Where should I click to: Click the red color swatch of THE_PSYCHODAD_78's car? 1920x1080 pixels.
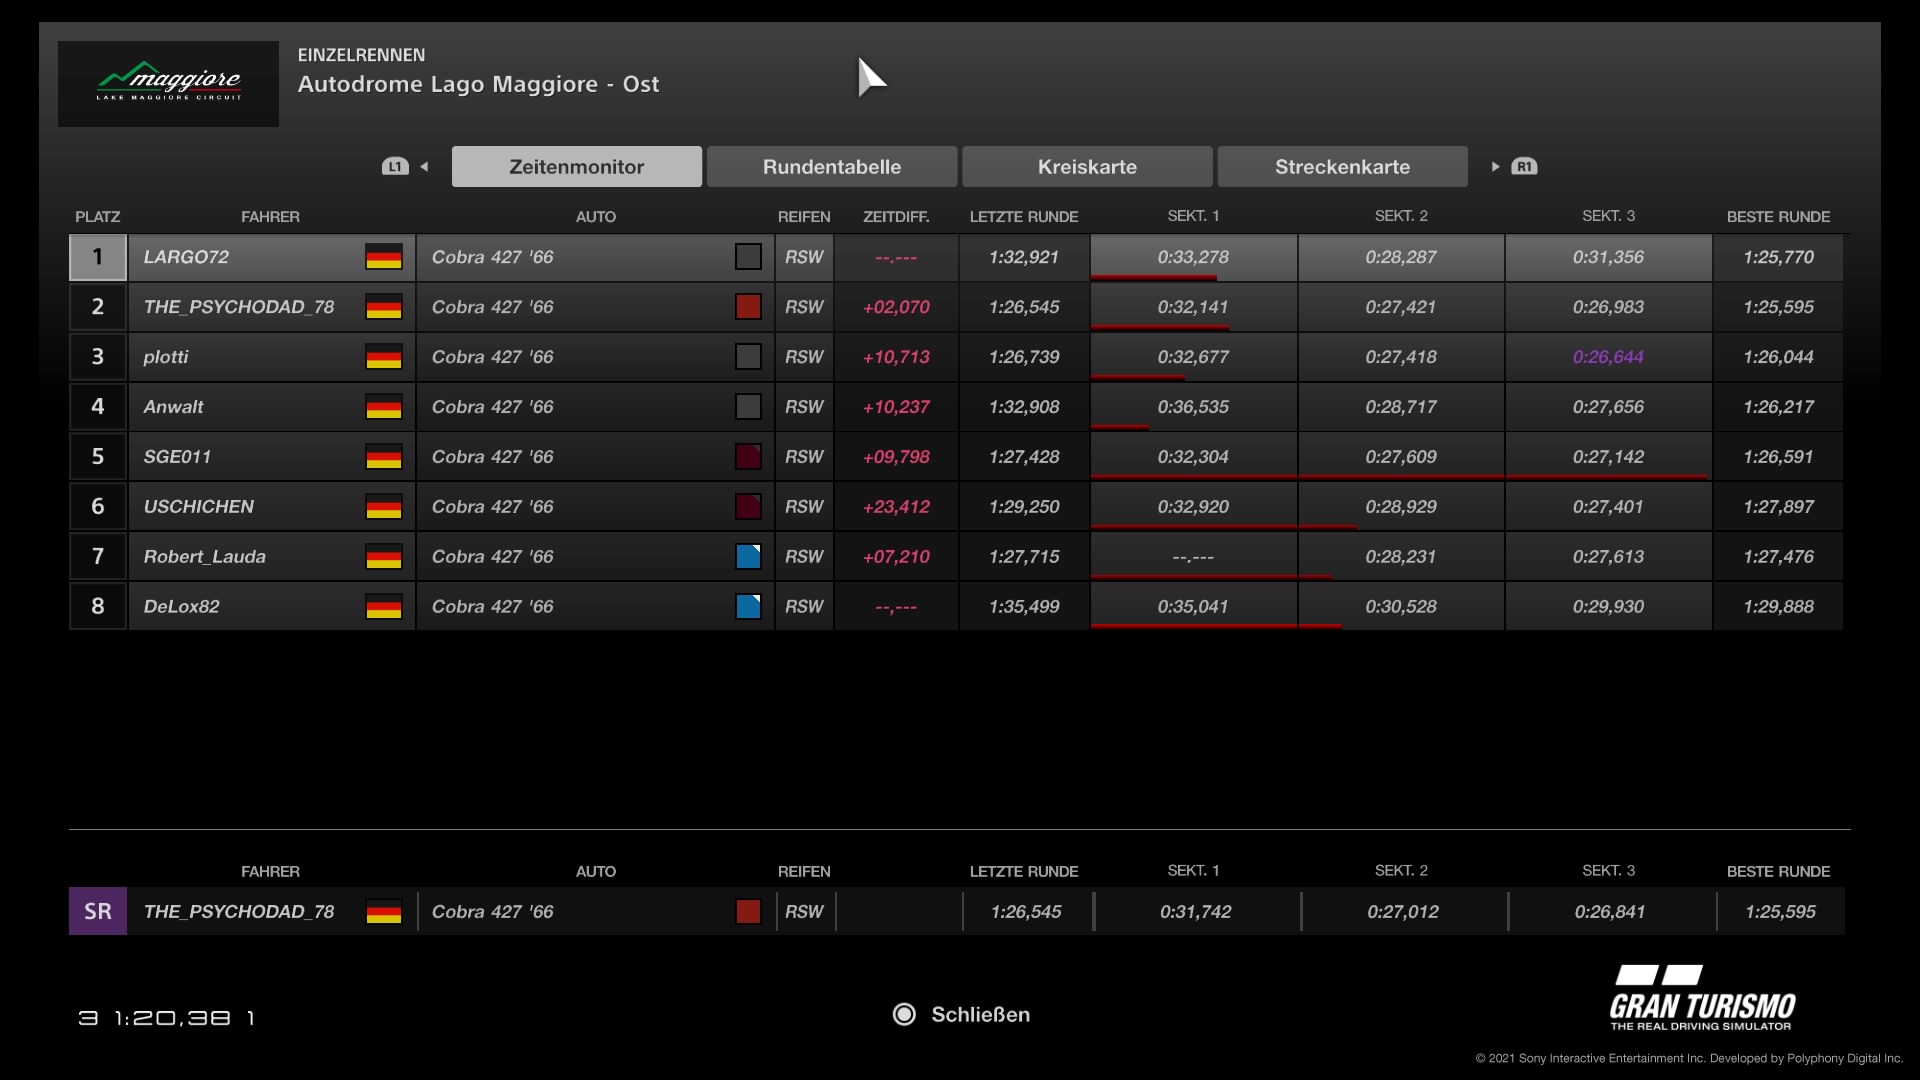(748, 307)
